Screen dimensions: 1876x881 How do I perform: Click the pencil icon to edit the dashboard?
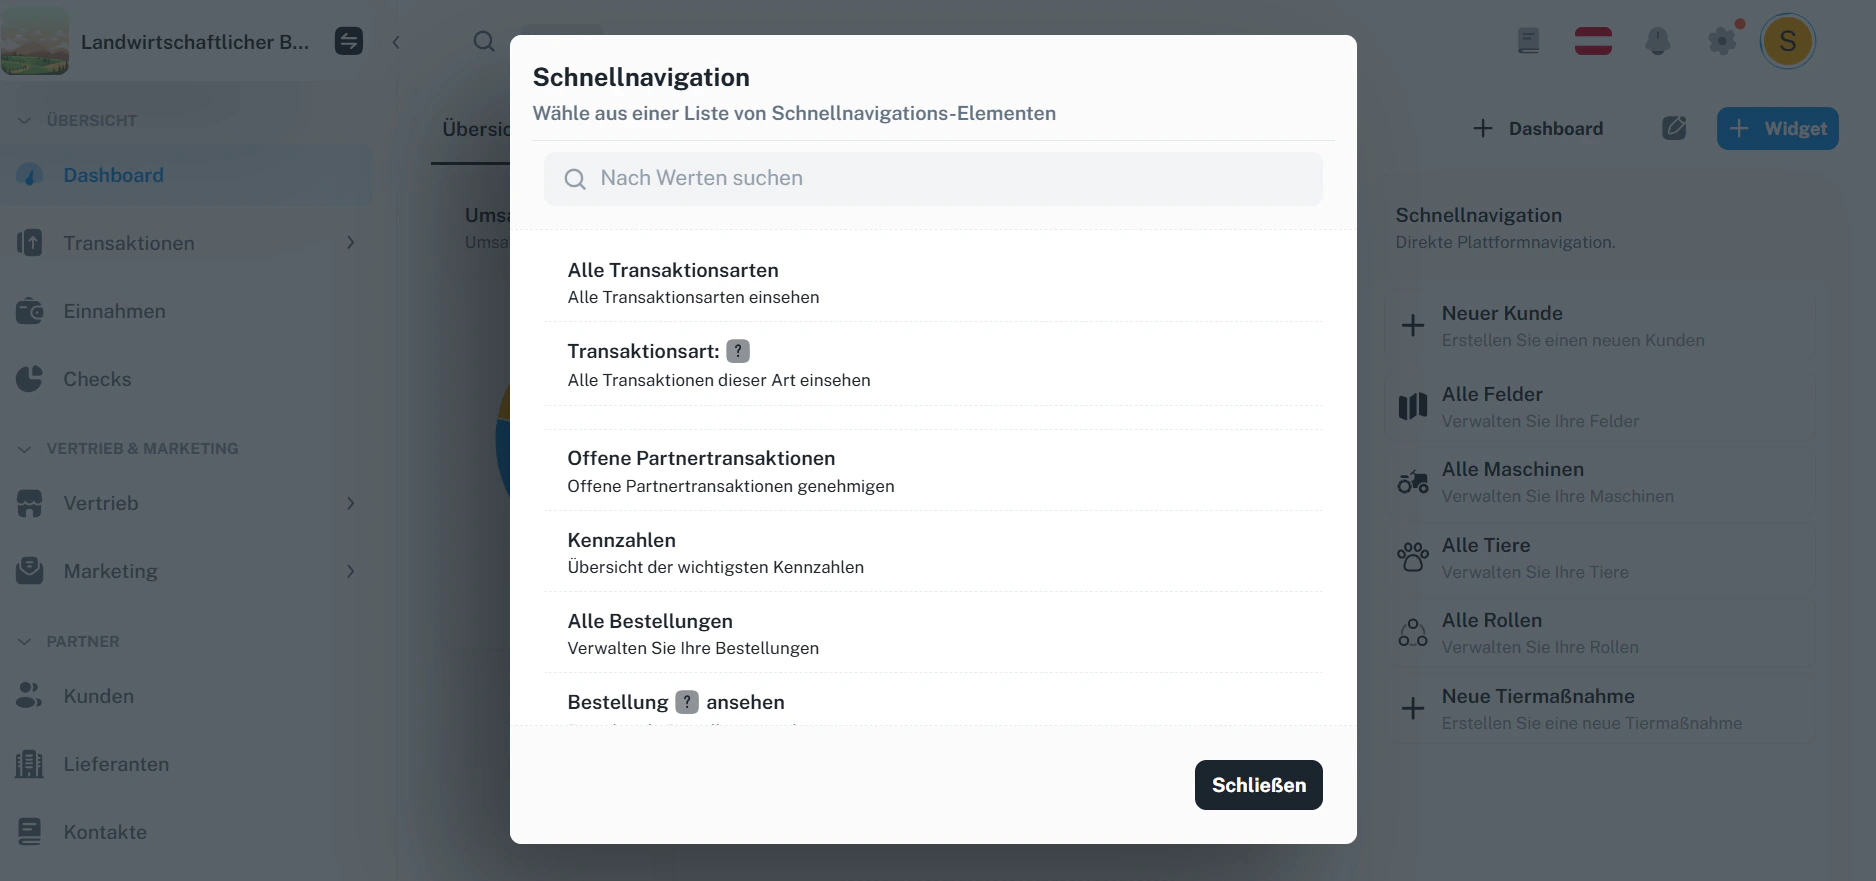[x=1673, y=128]
